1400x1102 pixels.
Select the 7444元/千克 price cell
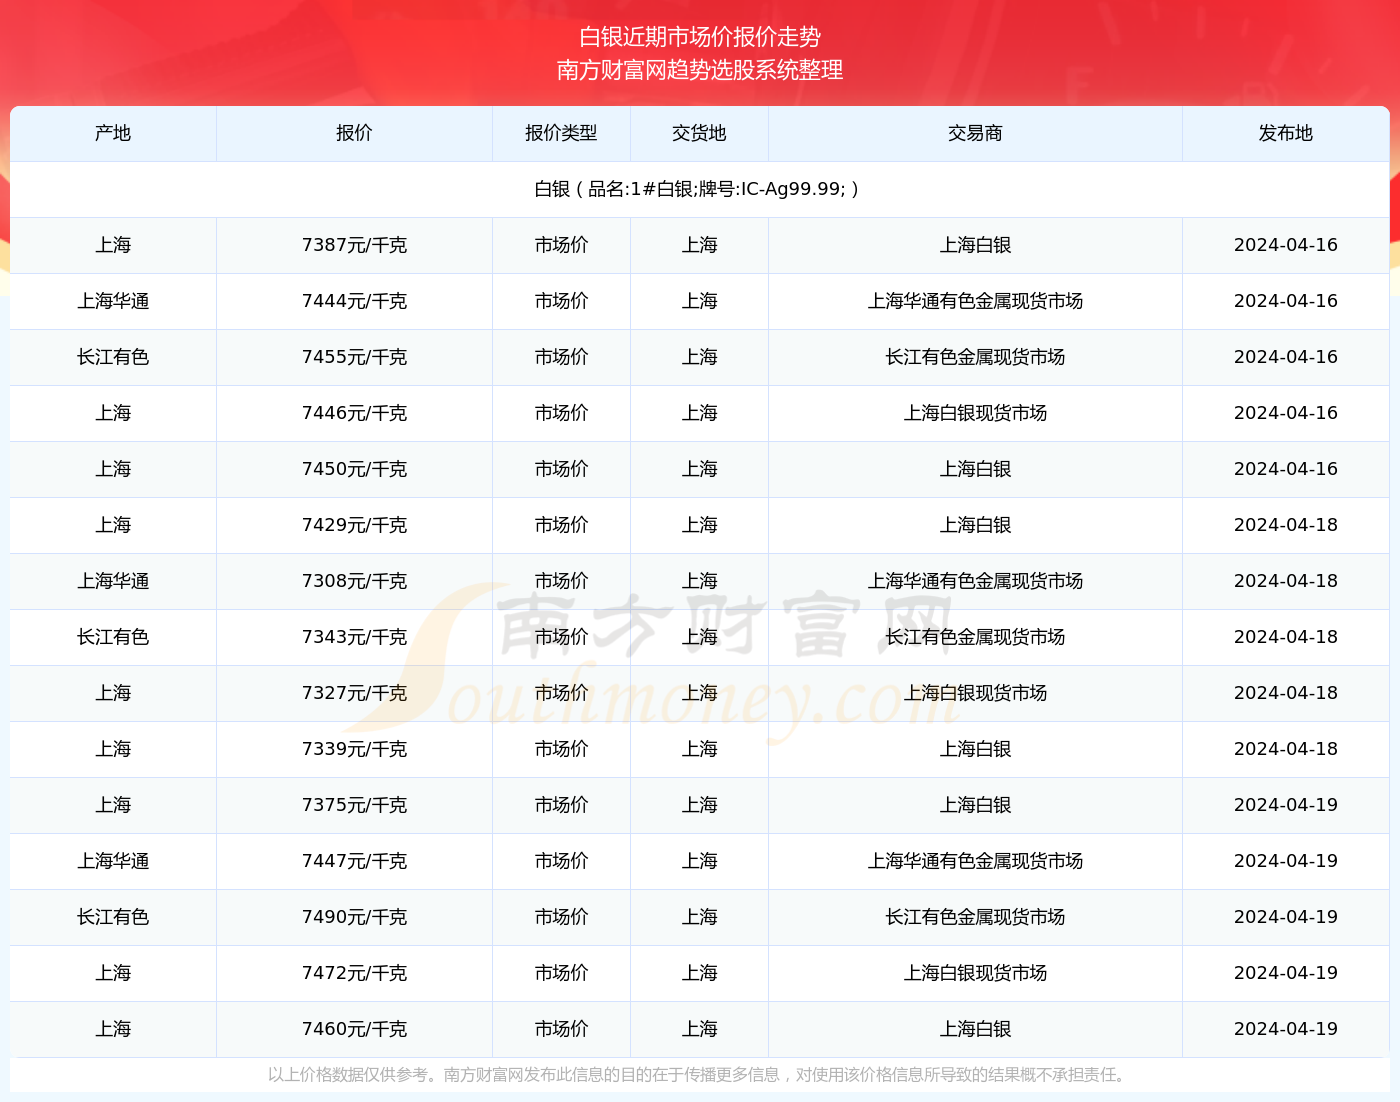point(354,301)
